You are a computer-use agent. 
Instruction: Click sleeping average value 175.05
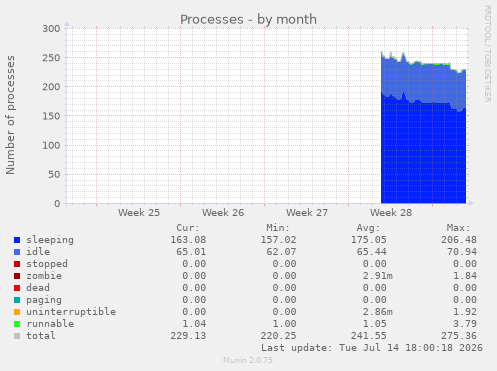(369, 240)
